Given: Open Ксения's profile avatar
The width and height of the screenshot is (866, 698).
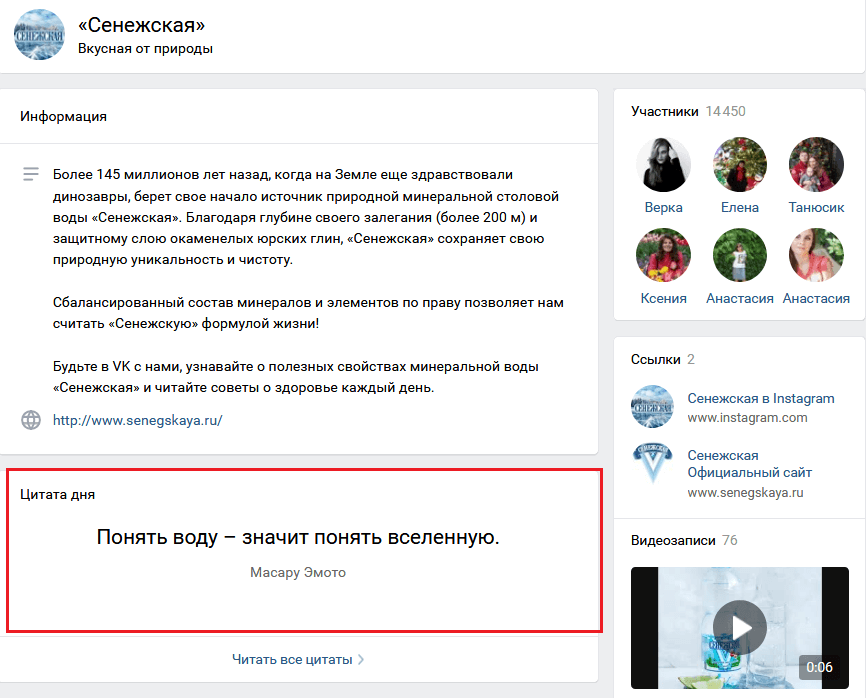Looking at the screenshot, I should (x=663, y=255).
